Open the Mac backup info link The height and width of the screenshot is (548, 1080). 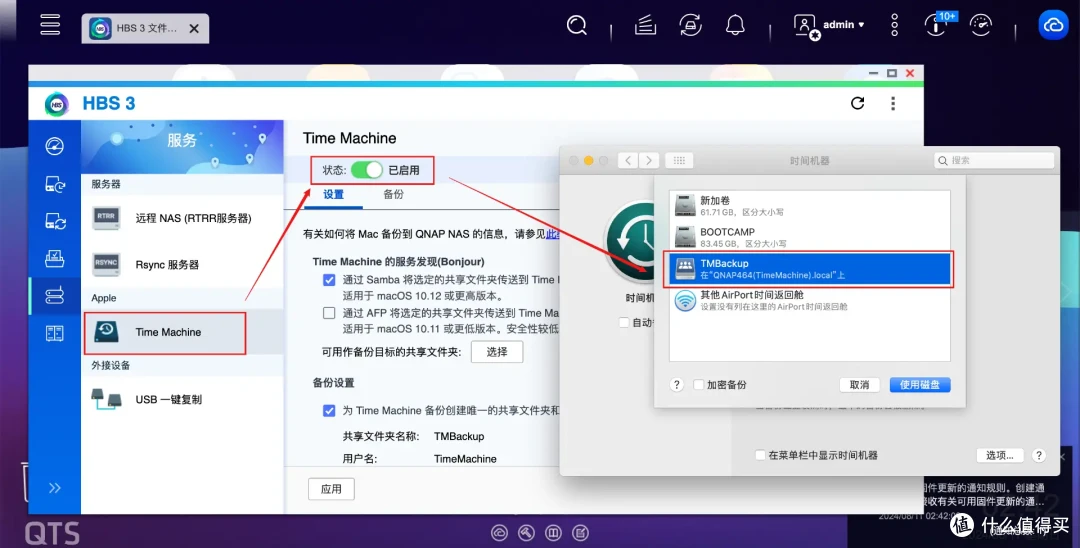point(552,234)
